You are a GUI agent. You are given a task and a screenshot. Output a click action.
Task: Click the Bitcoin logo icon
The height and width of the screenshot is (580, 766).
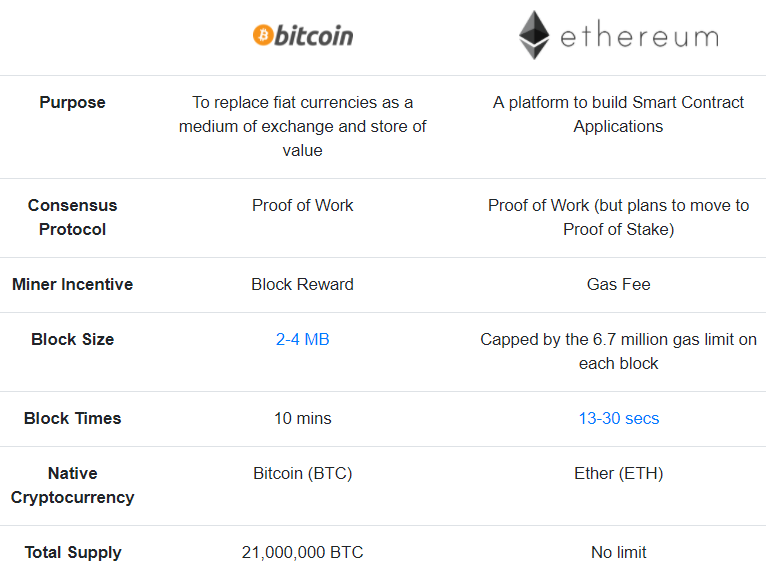click(x=262, y=36)
